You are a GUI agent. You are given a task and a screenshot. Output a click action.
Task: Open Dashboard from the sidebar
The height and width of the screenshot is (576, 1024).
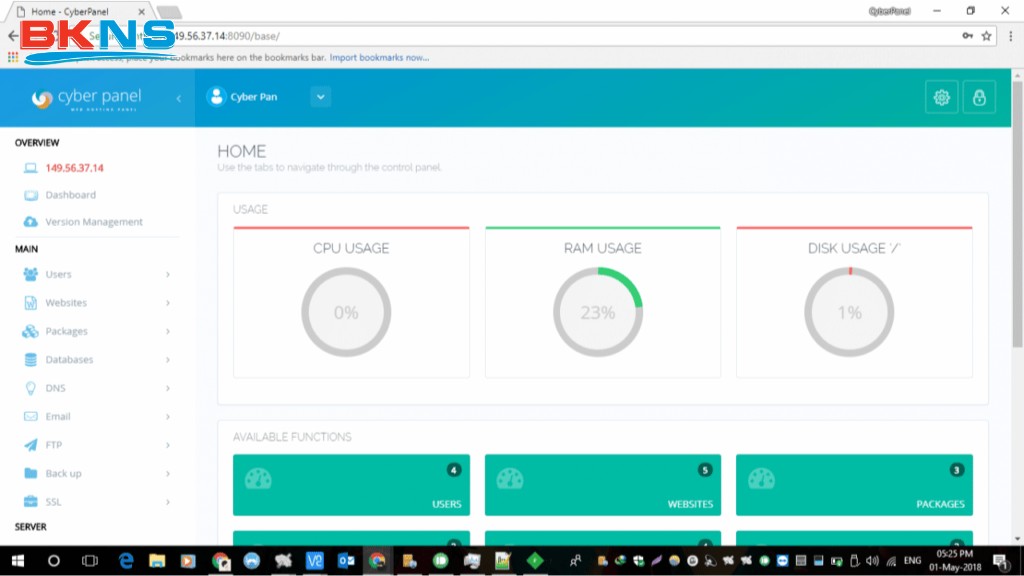[70, 195]
